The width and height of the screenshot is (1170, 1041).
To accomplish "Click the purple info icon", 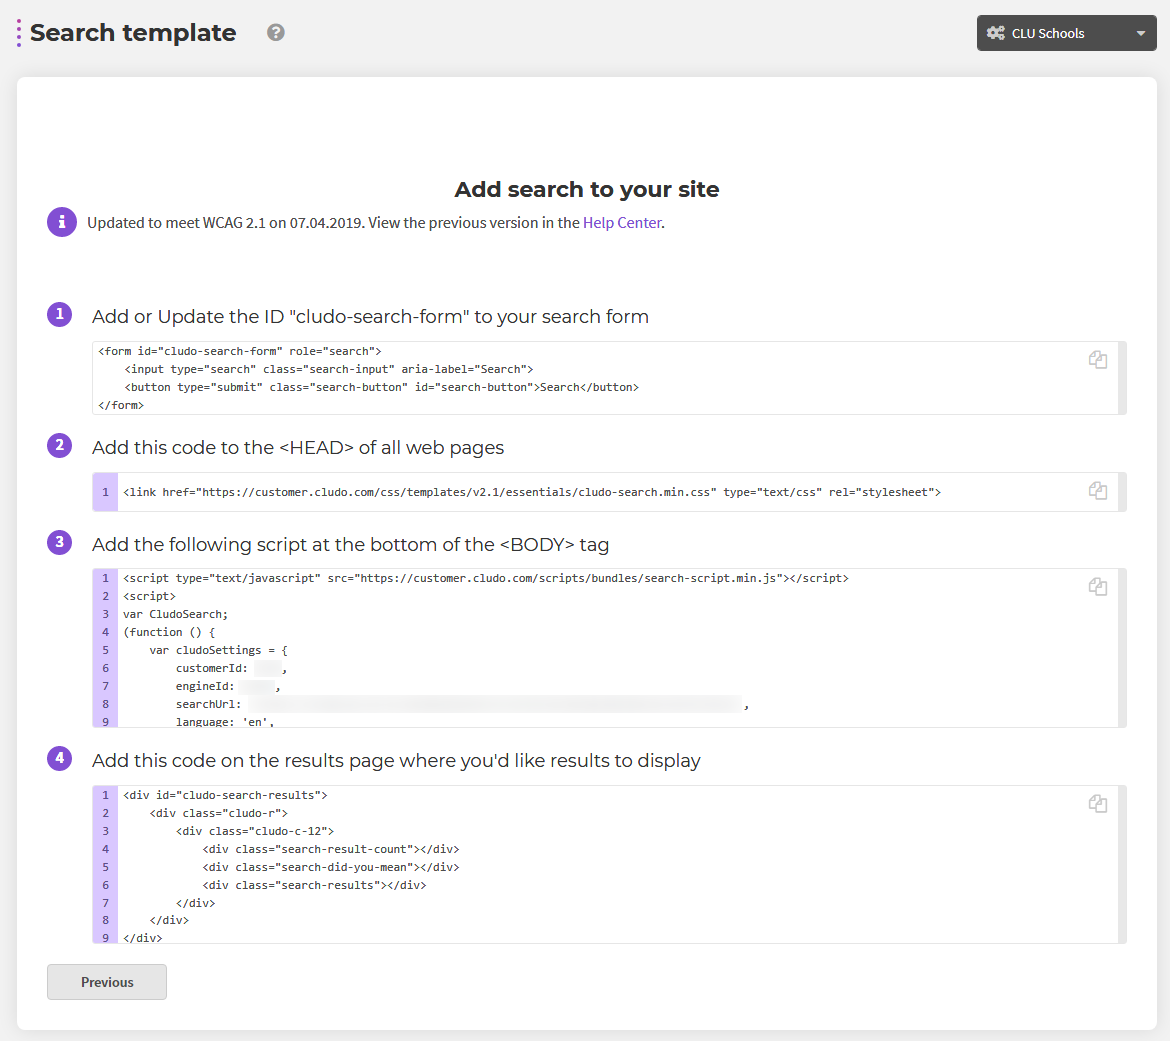I will click(62, 222).
